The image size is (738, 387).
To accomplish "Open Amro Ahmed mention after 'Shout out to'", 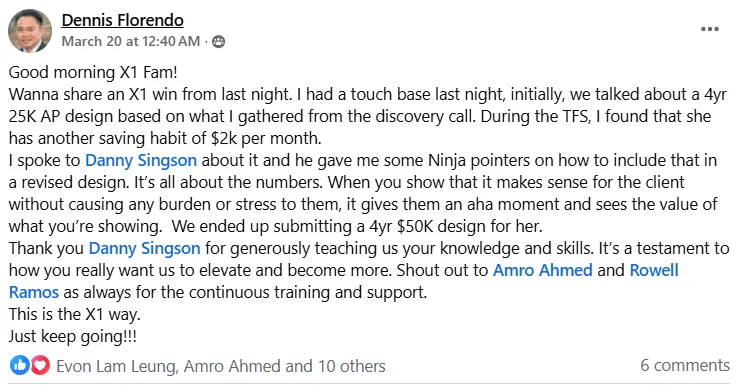I will 543,270.
